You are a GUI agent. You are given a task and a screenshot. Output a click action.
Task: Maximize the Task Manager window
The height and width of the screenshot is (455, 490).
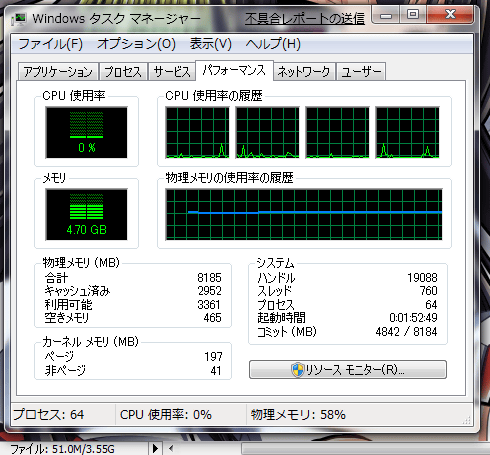pos(413,15)
